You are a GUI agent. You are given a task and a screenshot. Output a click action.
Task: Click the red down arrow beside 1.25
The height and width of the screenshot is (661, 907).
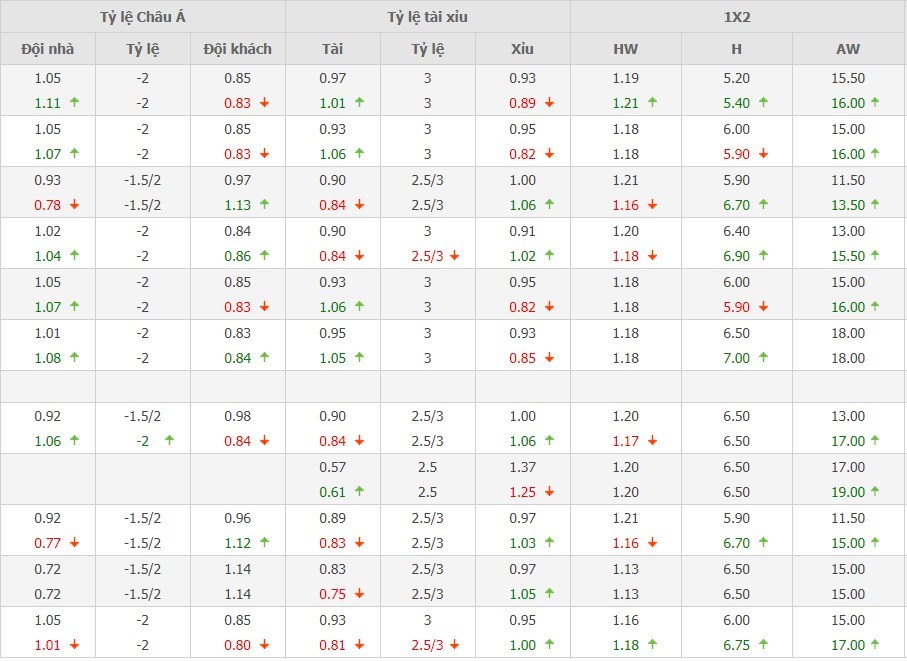(550, 492)
